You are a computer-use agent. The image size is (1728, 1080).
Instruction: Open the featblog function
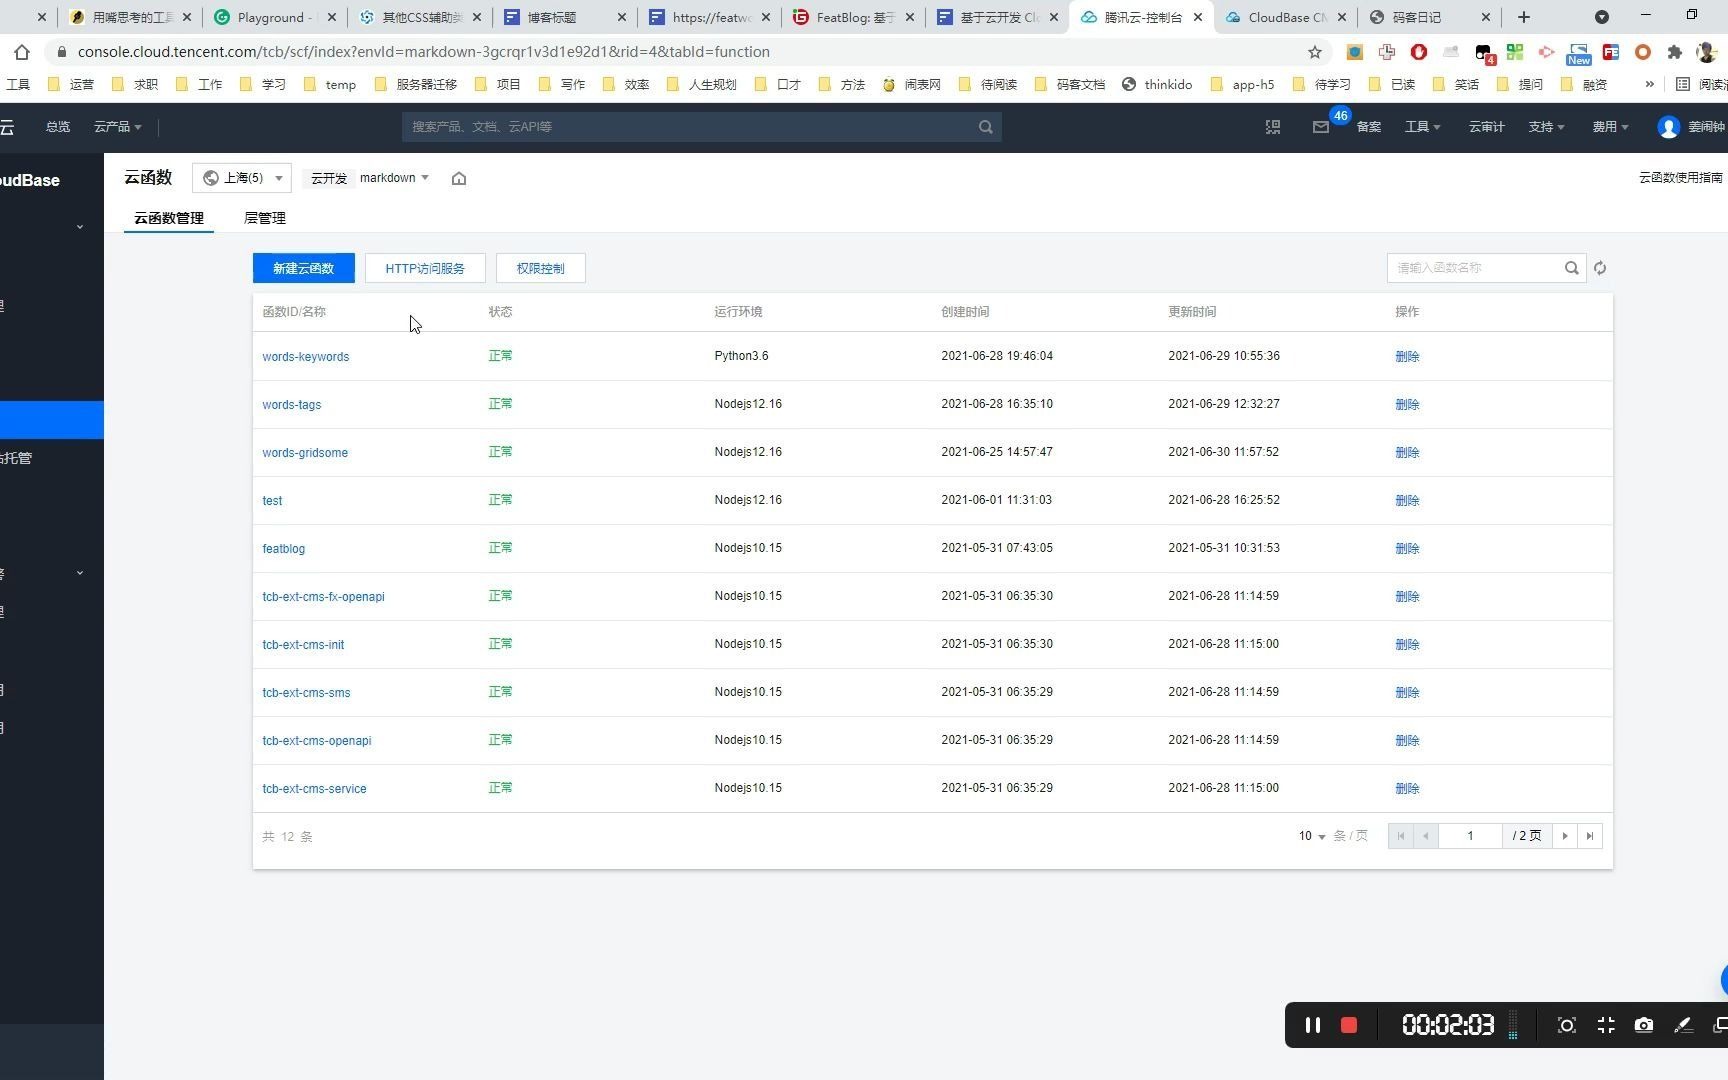283,549
